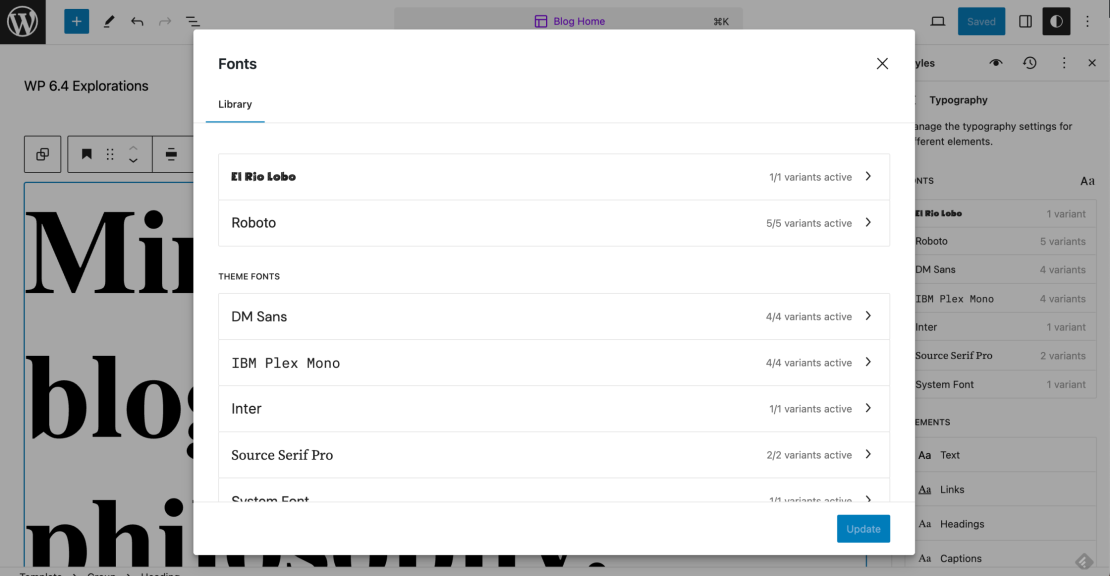Redo the last change
Screen dimensions: 1110x576
(164, 20)
